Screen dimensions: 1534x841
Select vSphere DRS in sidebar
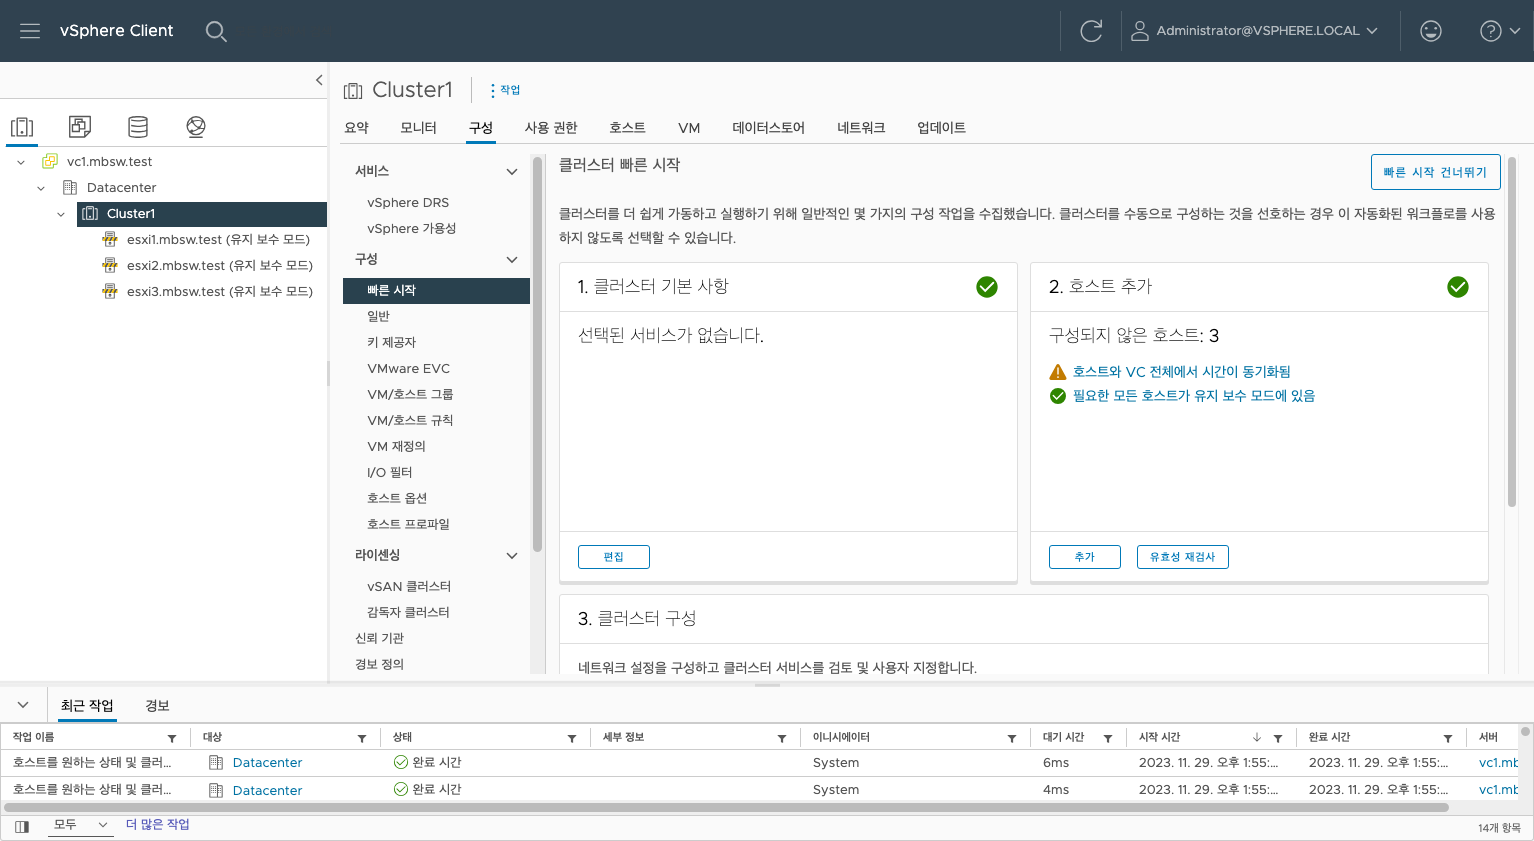coord(408,203)
